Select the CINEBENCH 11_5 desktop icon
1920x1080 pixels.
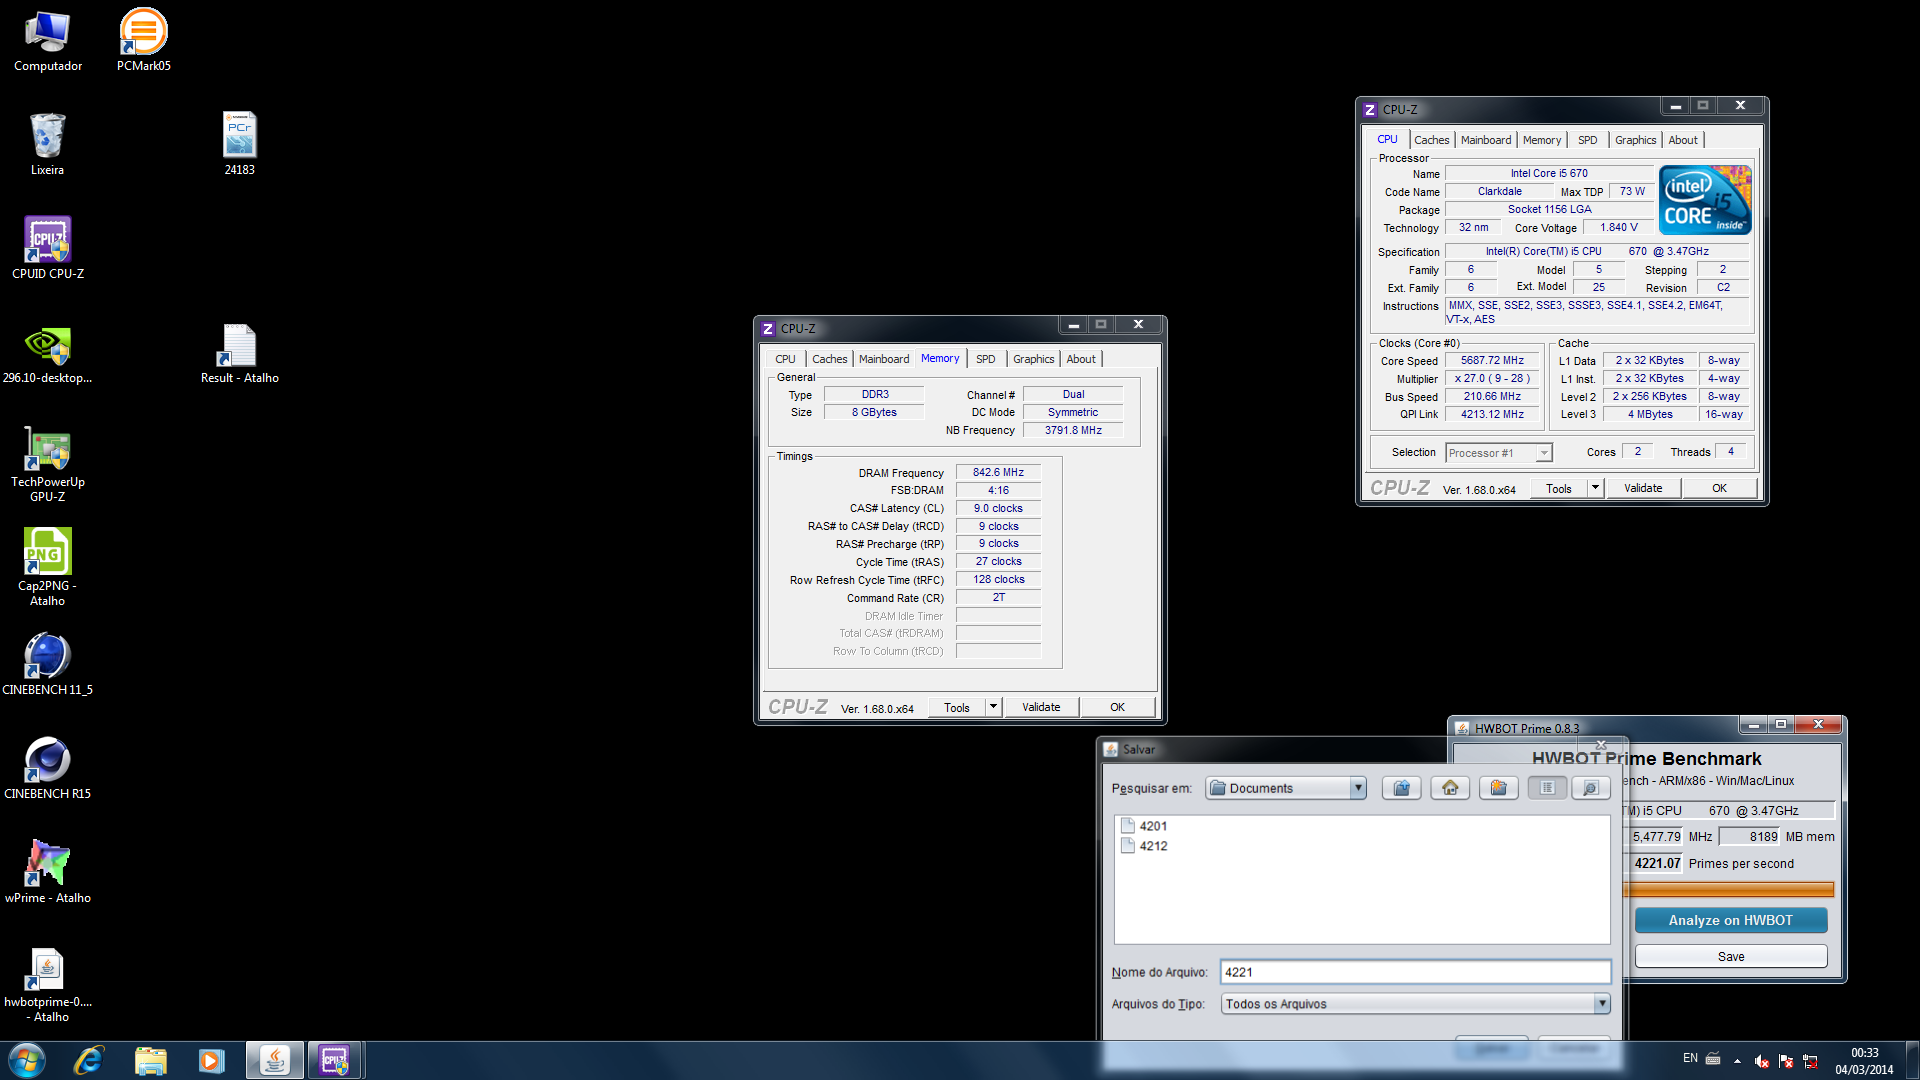pos(47,665)
